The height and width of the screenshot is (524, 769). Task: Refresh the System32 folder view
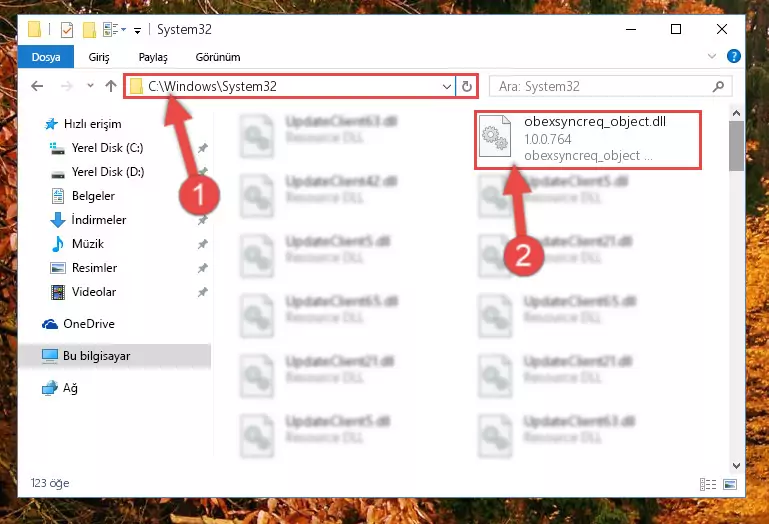tap(466, 87)
